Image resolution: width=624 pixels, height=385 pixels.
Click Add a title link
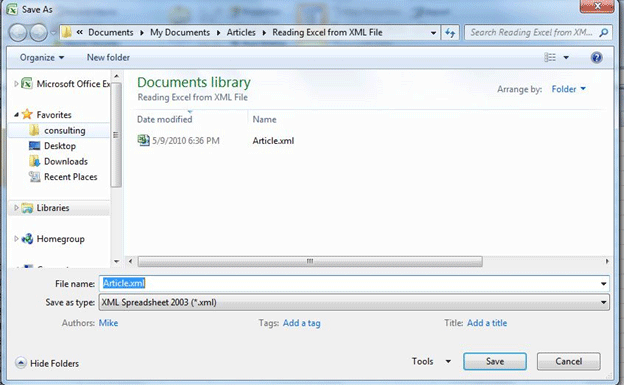(487, 323)
